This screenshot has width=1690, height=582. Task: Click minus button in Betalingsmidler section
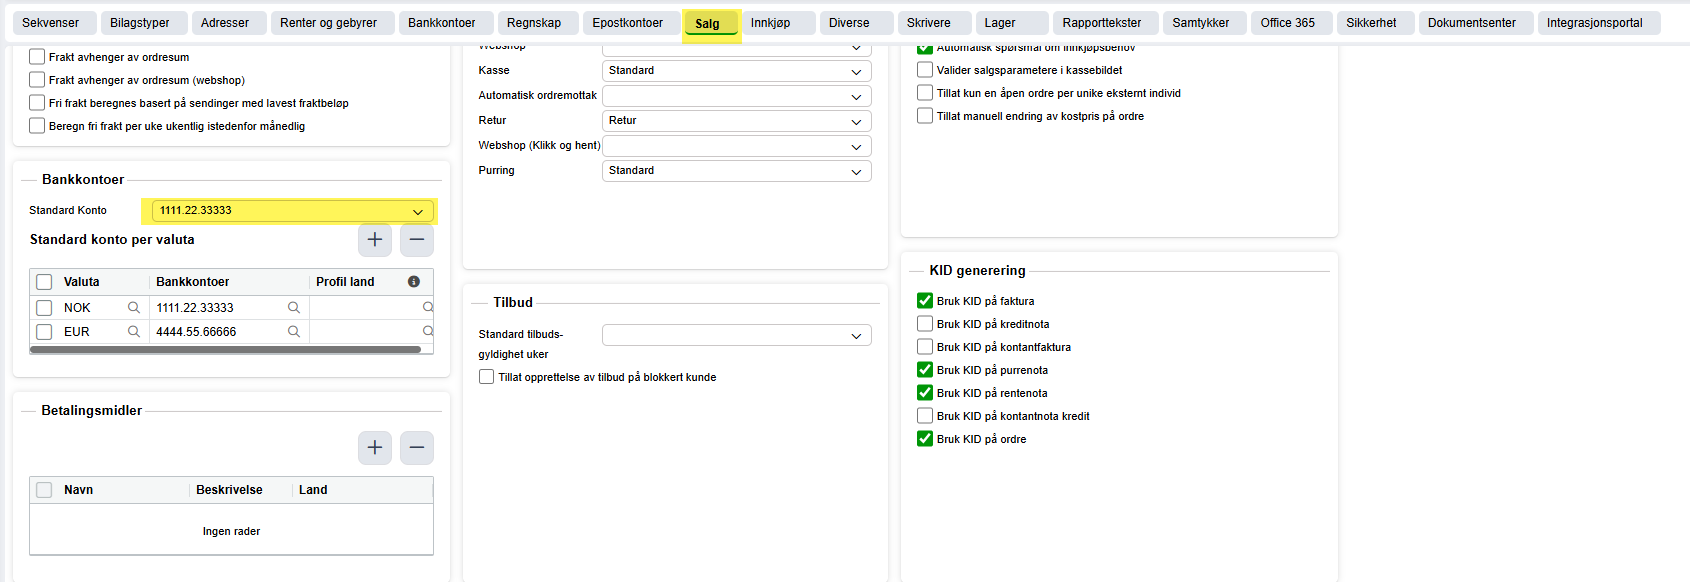(417, 448)
